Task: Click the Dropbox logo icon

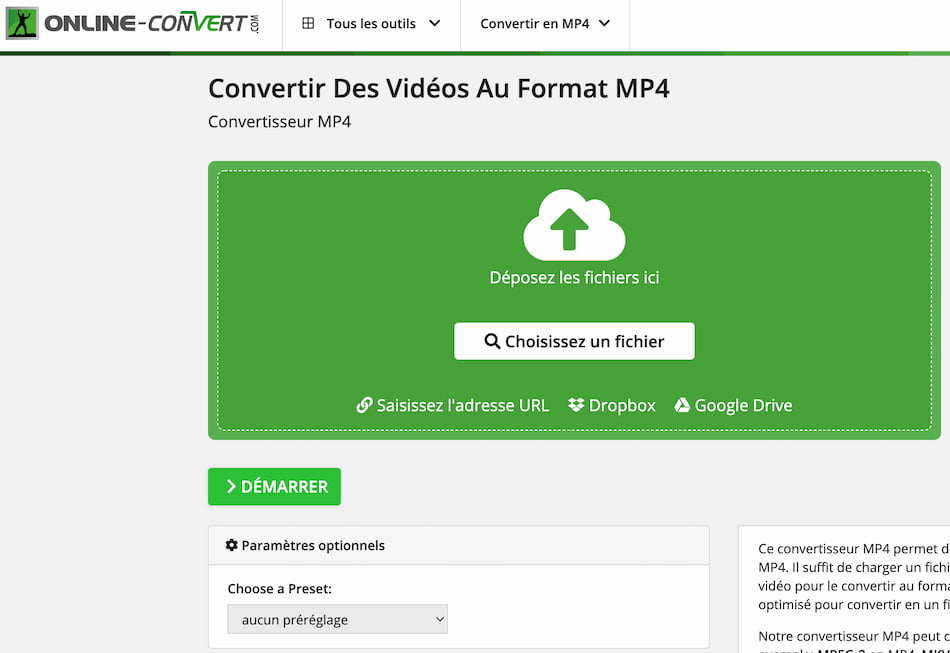Action: (x=576, y=405)
